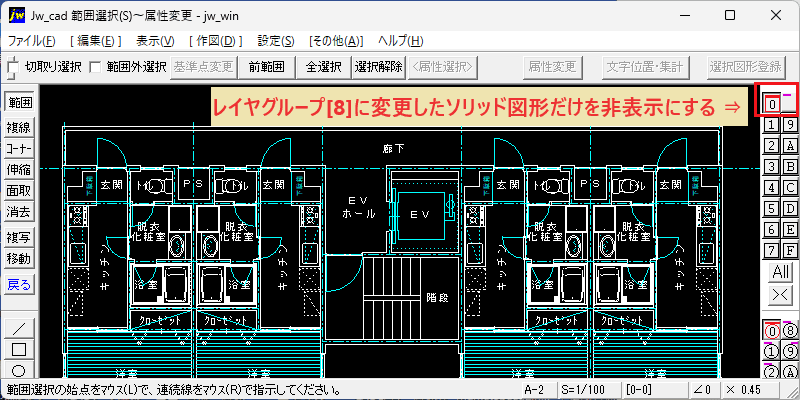
Task: Open the 設定(S) menu
Action: [x=276, y=41]
